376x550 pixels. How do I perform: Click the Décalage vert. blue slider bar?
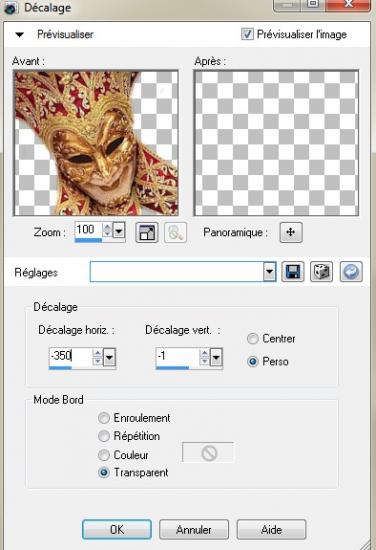[x=173, y=368]
